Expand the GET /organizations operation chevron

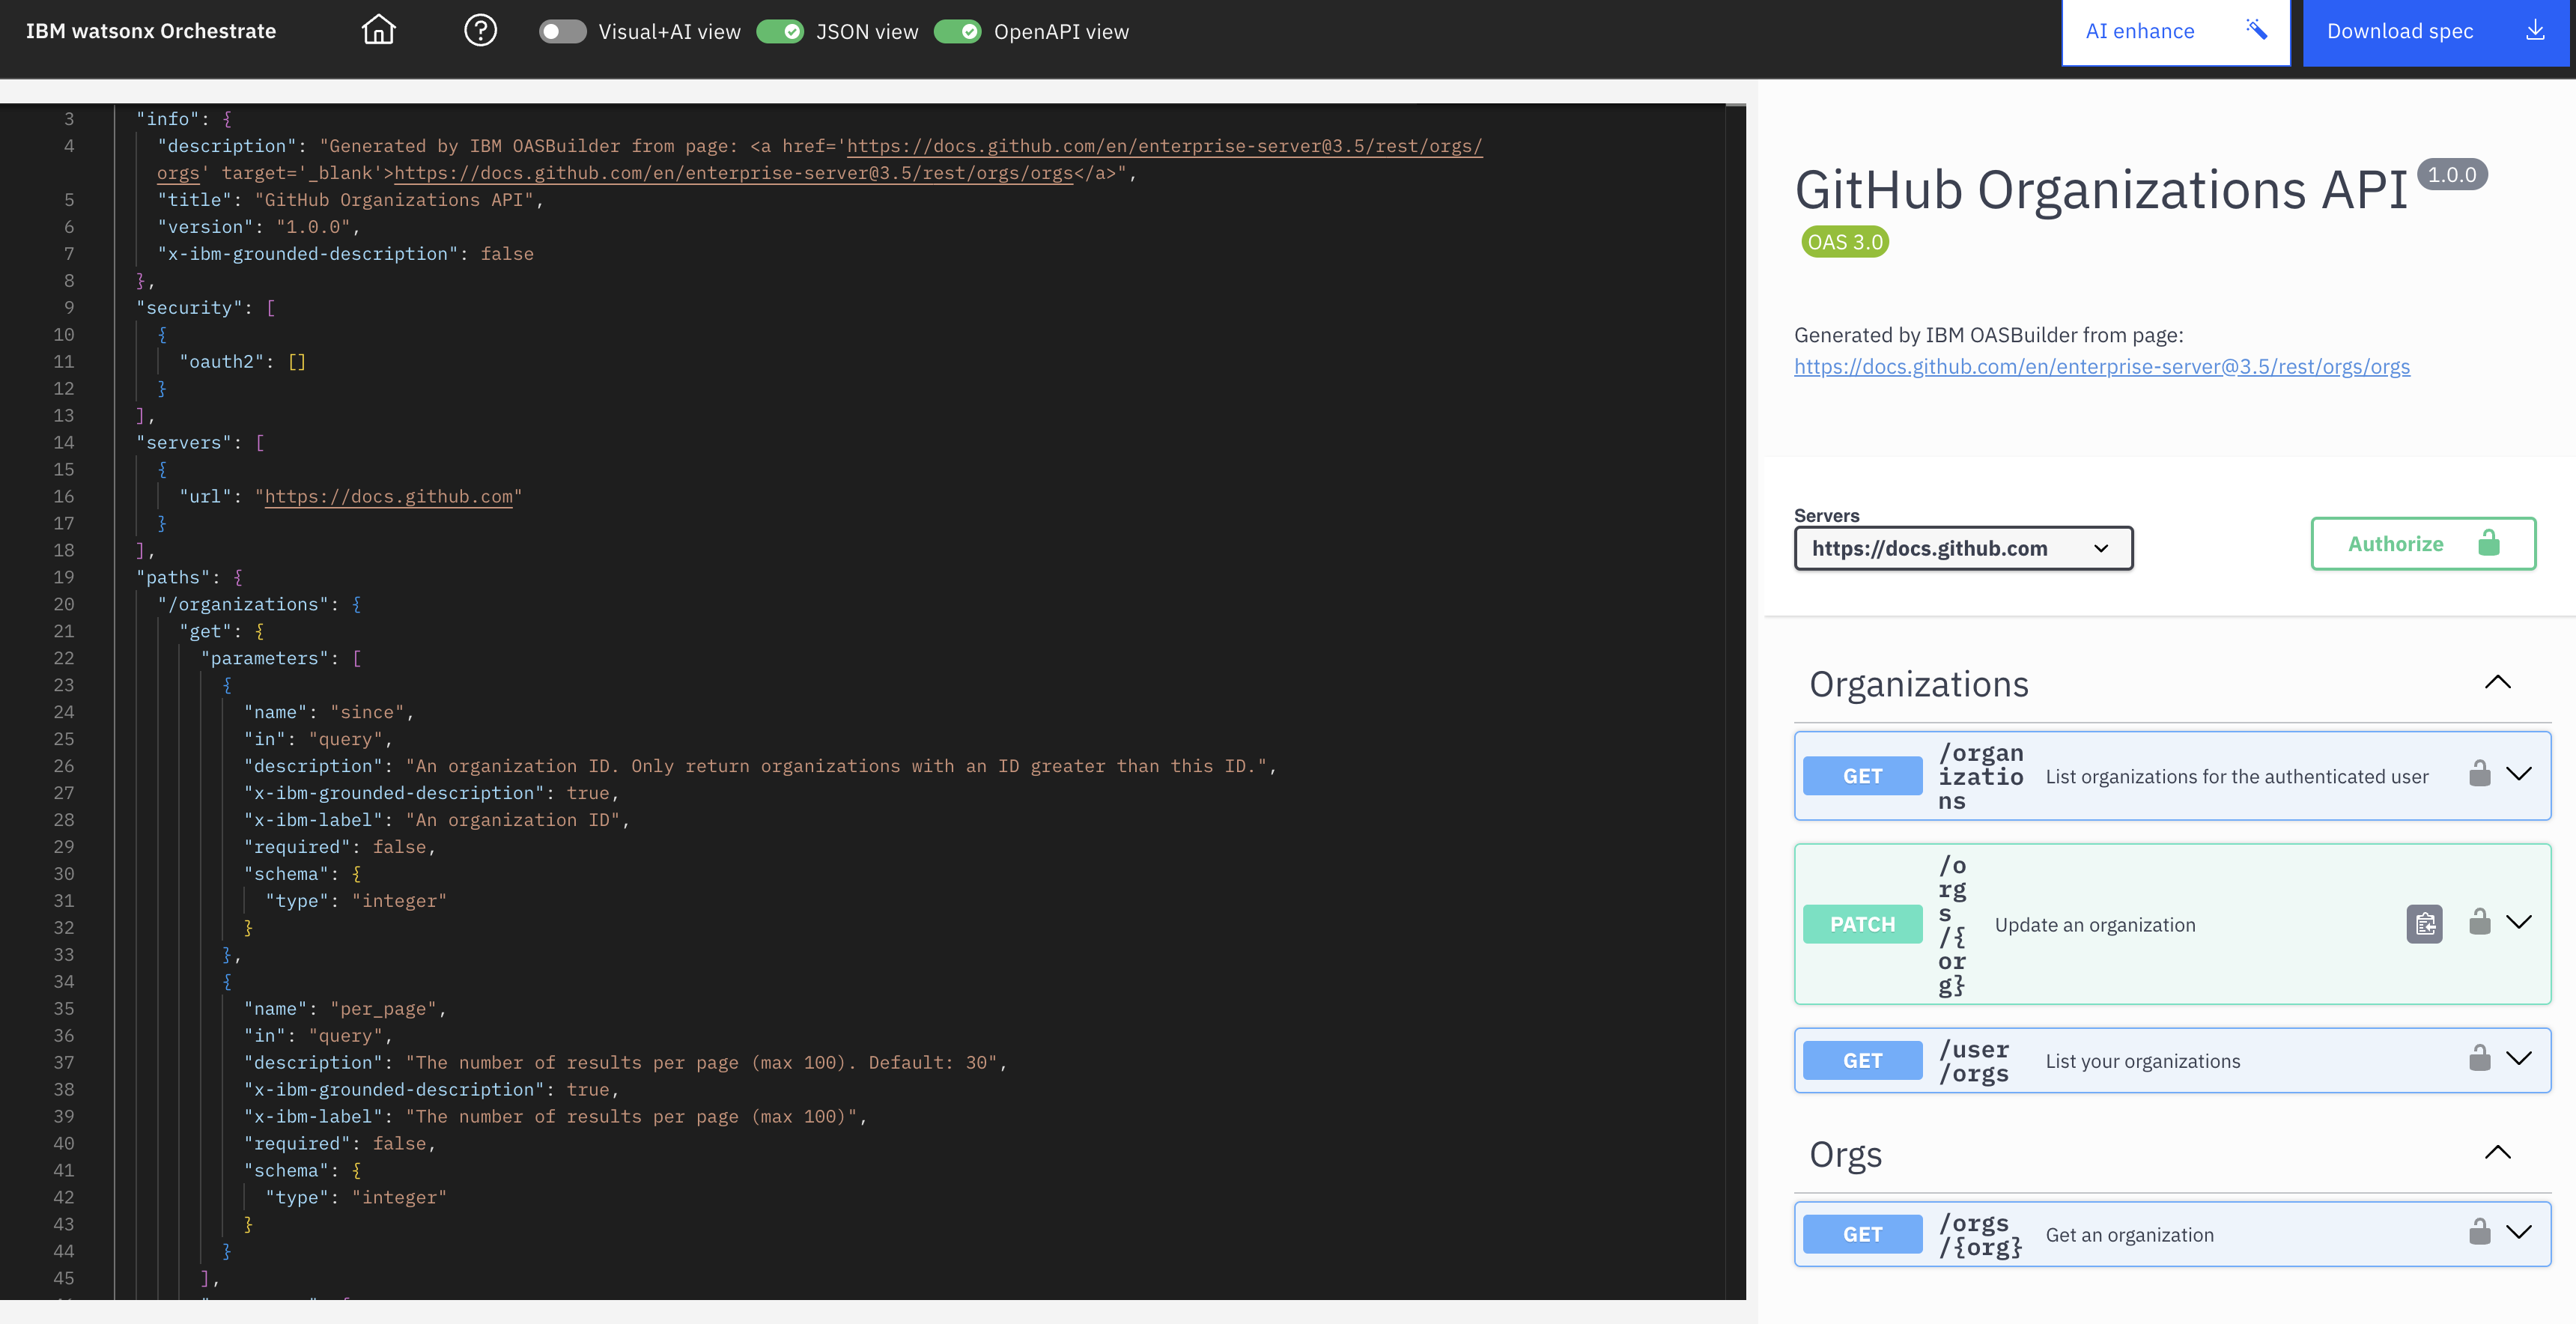coord(2519,774)
